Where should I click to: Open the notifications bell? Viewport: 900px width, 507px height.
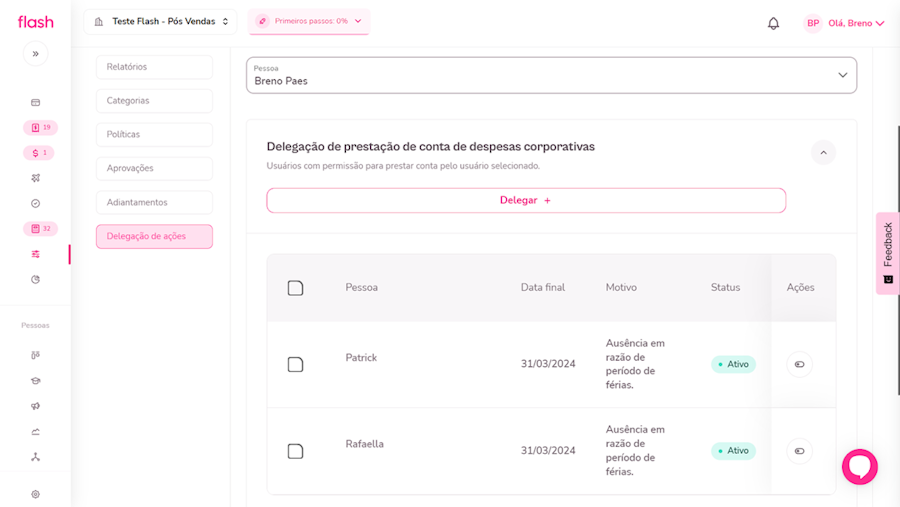point(774,24)
